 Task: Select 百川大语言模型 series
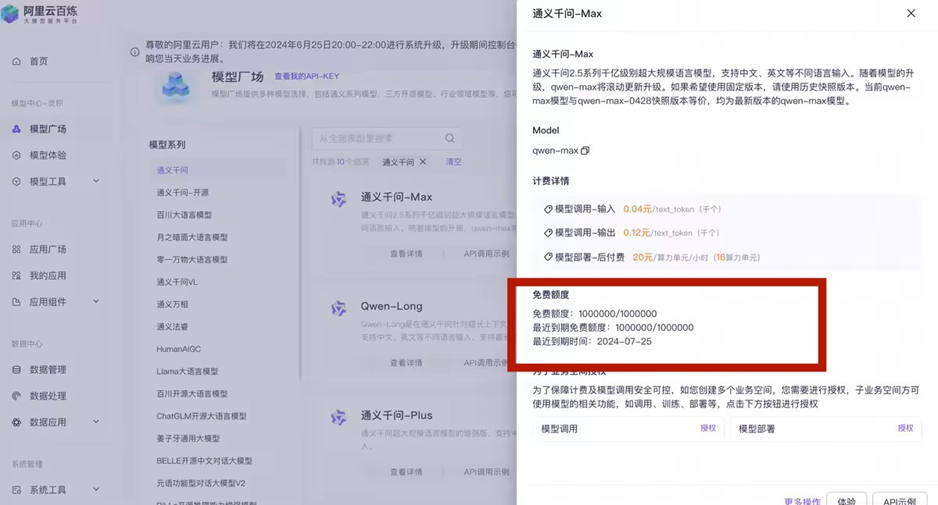coord(184,215)
